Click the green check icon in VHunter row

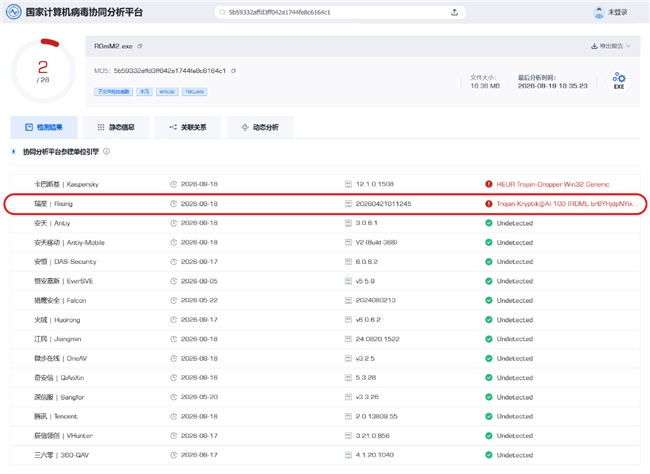pyautogui.click(x=489, y=435)
